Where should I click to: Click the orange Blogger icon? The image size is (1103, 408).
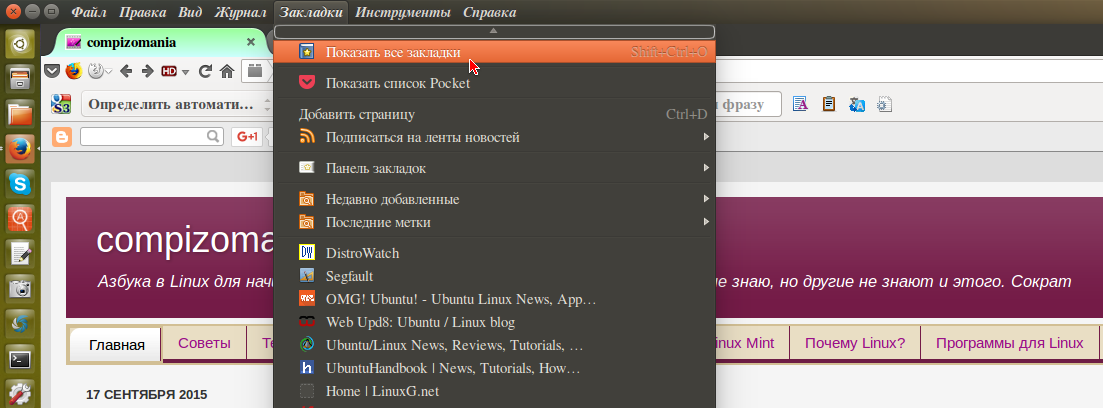(x=62, y=136)
